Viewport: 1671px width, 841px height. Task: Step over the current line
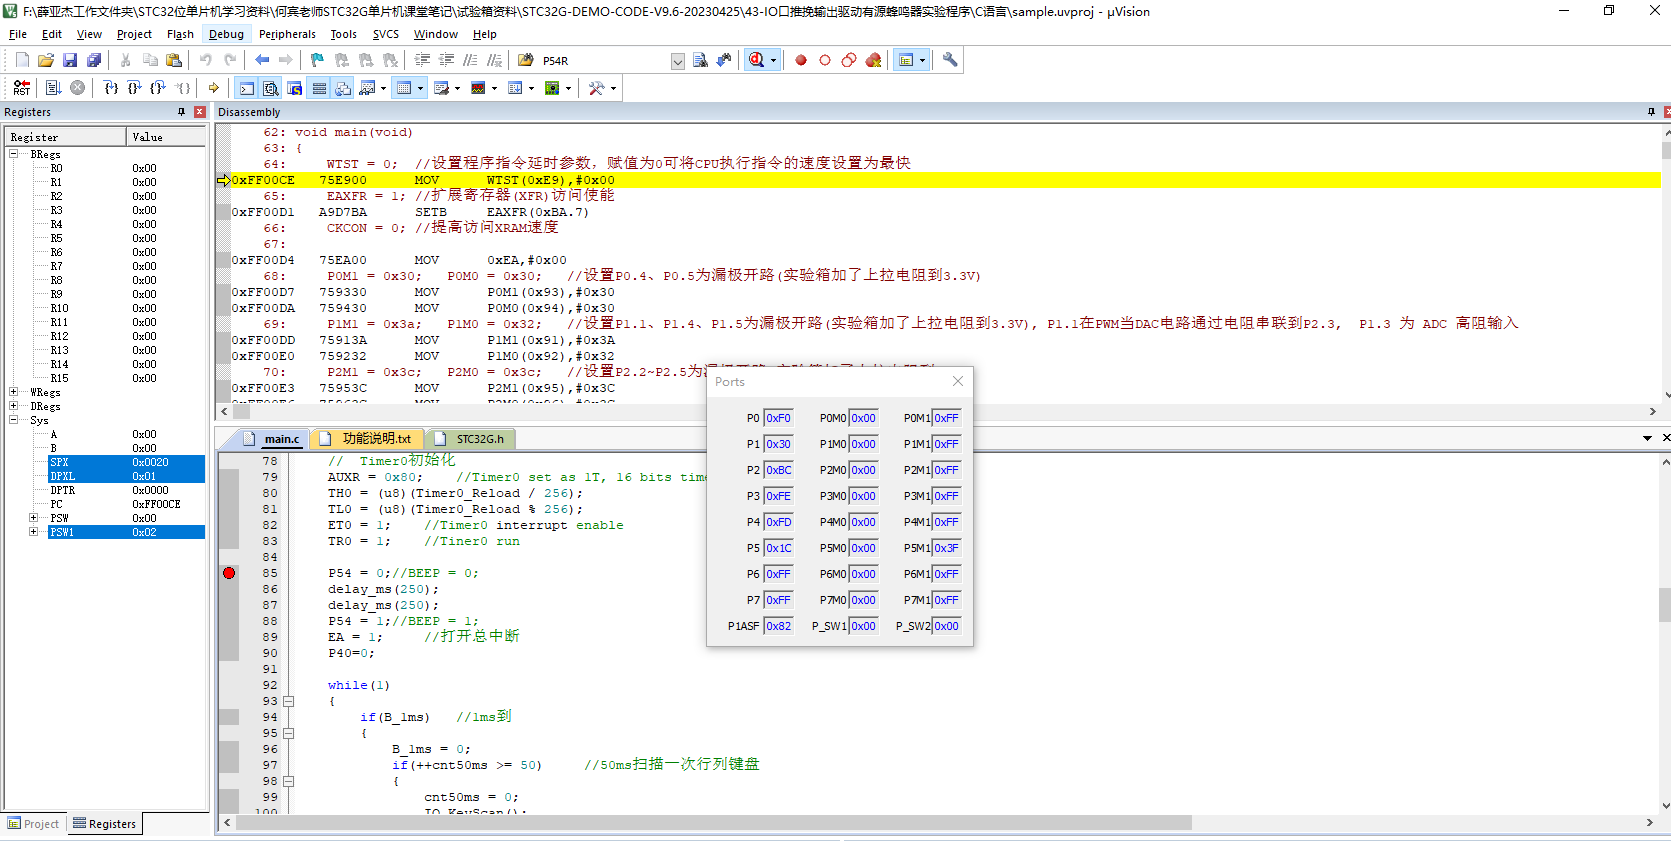click(134, 88)
